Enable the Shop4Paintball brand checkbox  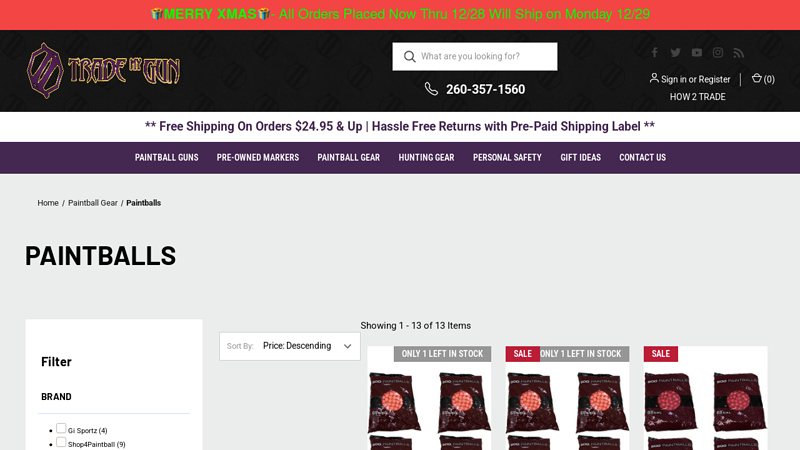[61, 443]
